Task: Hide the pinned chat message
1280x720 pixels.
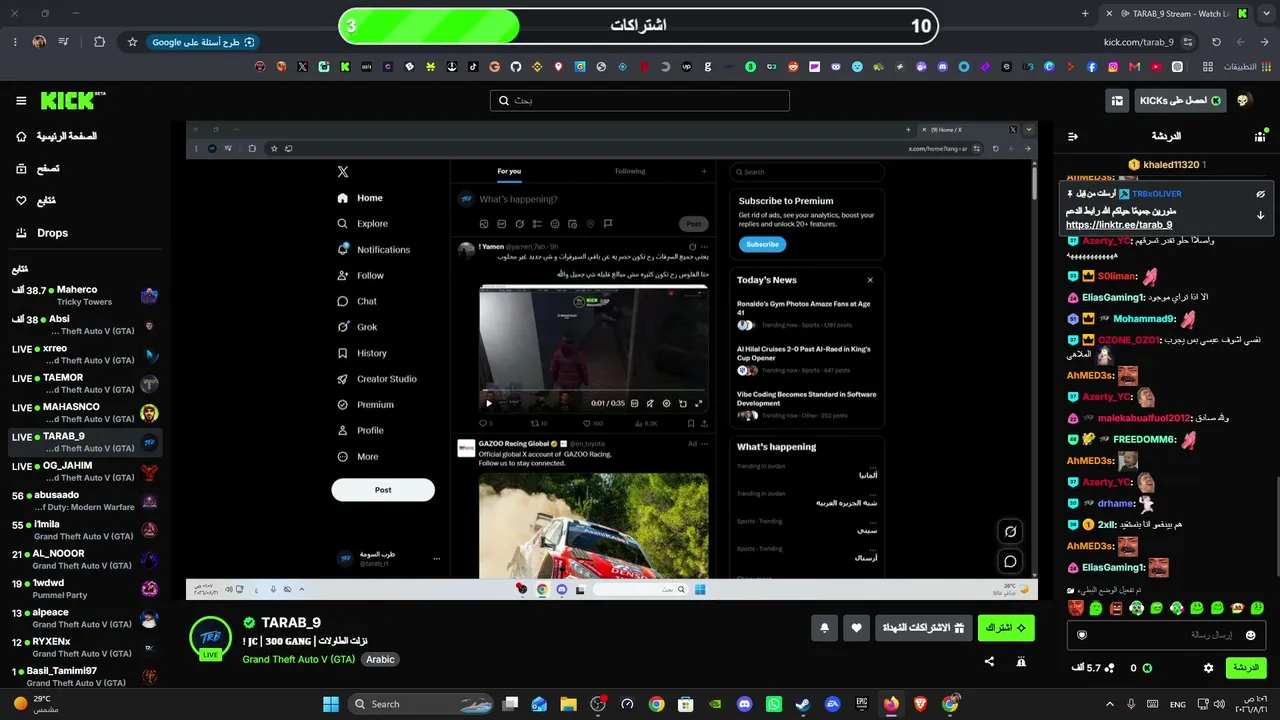Action: [x=1261, y=194]
